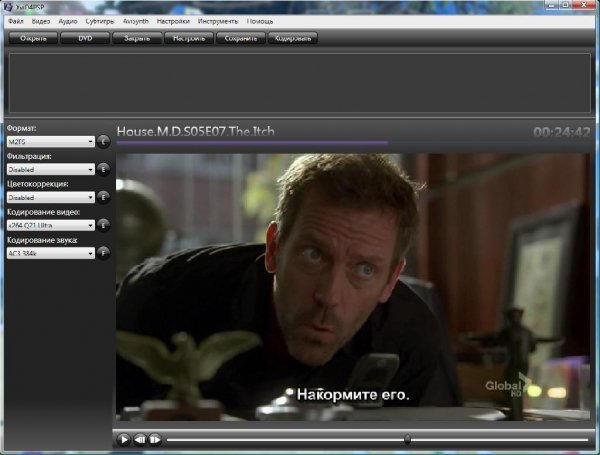This screenshot has height=455, width=600.
Task: Open the Аудио menu
Action: (68, 21)
